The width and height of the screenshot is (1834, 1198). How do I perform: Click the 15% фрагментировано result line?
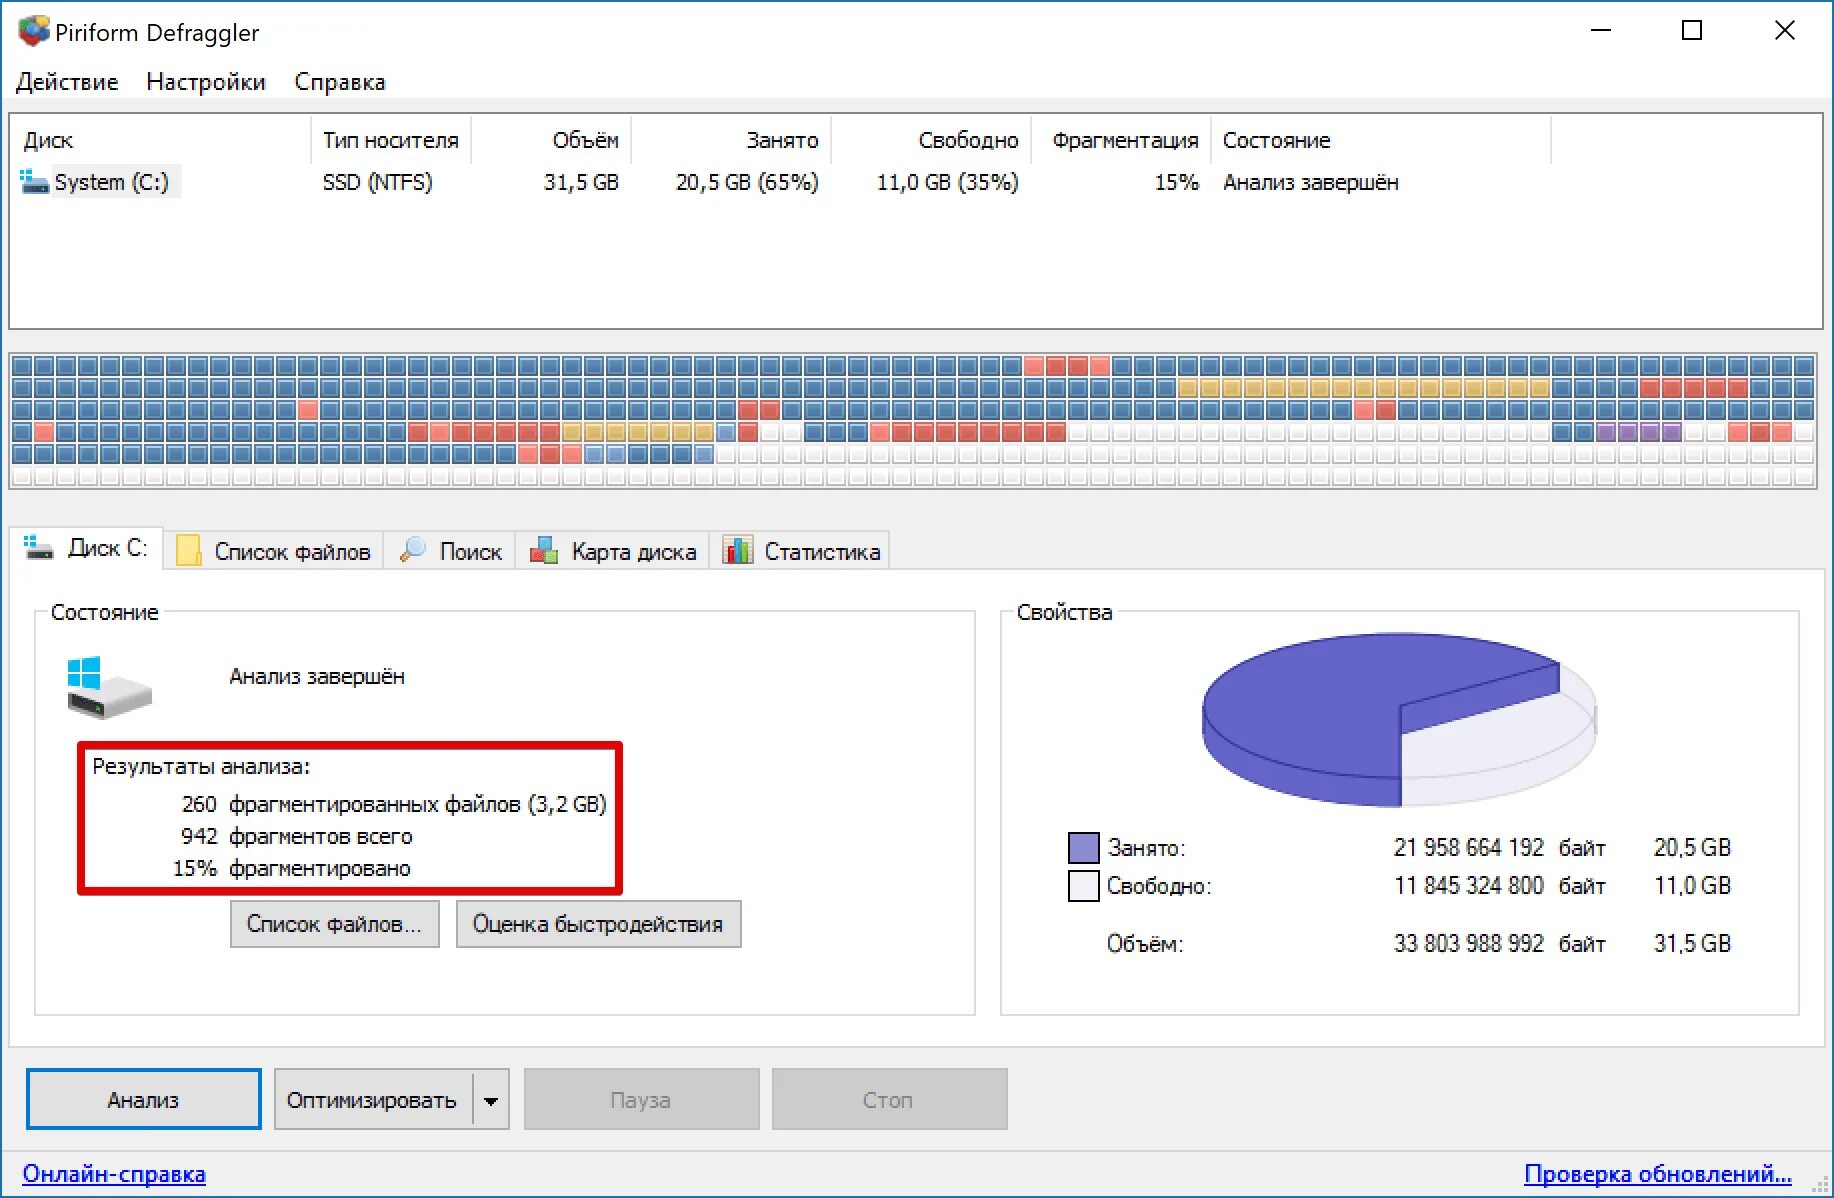(x=292, y=868)
